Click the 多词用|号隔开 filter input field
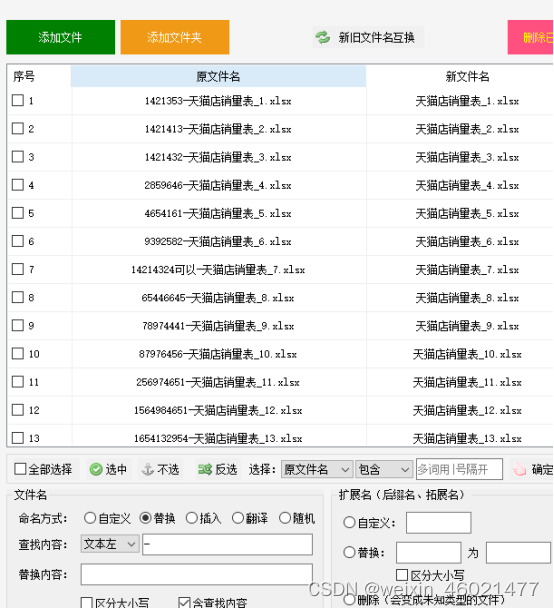This screenshot has height=608, width=554. [459, 469]
